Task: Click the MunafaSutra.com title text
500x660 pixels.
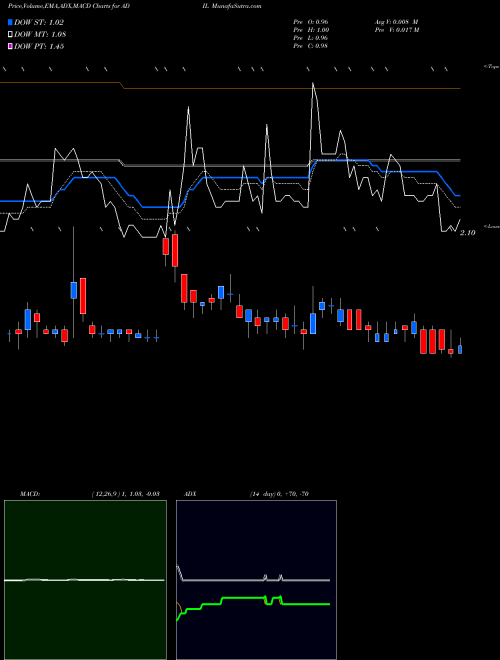Action: 237,6
